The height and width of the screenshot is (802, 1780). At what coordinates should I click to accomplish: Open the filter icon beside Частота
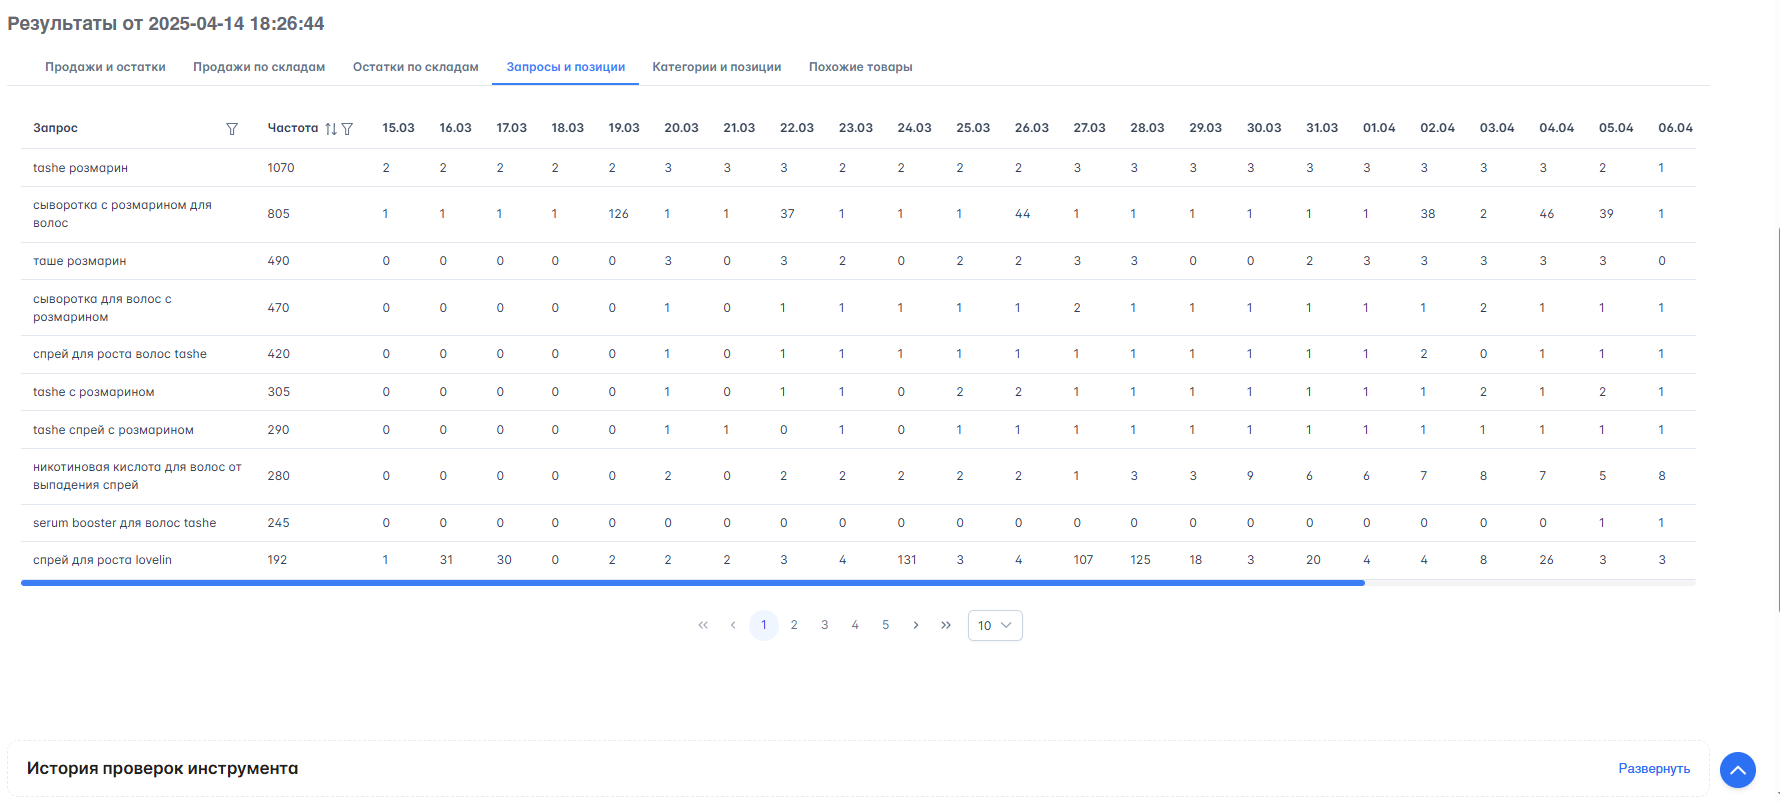click(x=347, y=129)
